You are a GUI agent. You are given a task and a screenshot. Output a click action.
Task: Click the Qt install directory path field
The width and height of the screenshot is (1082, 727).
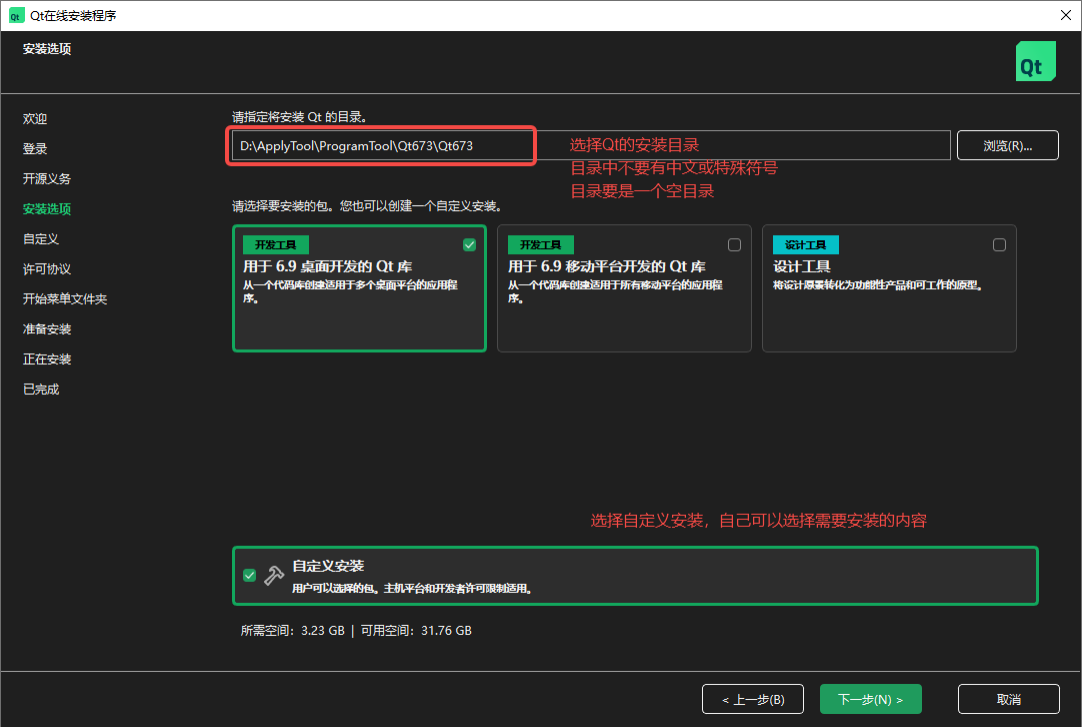click(591, 146)
